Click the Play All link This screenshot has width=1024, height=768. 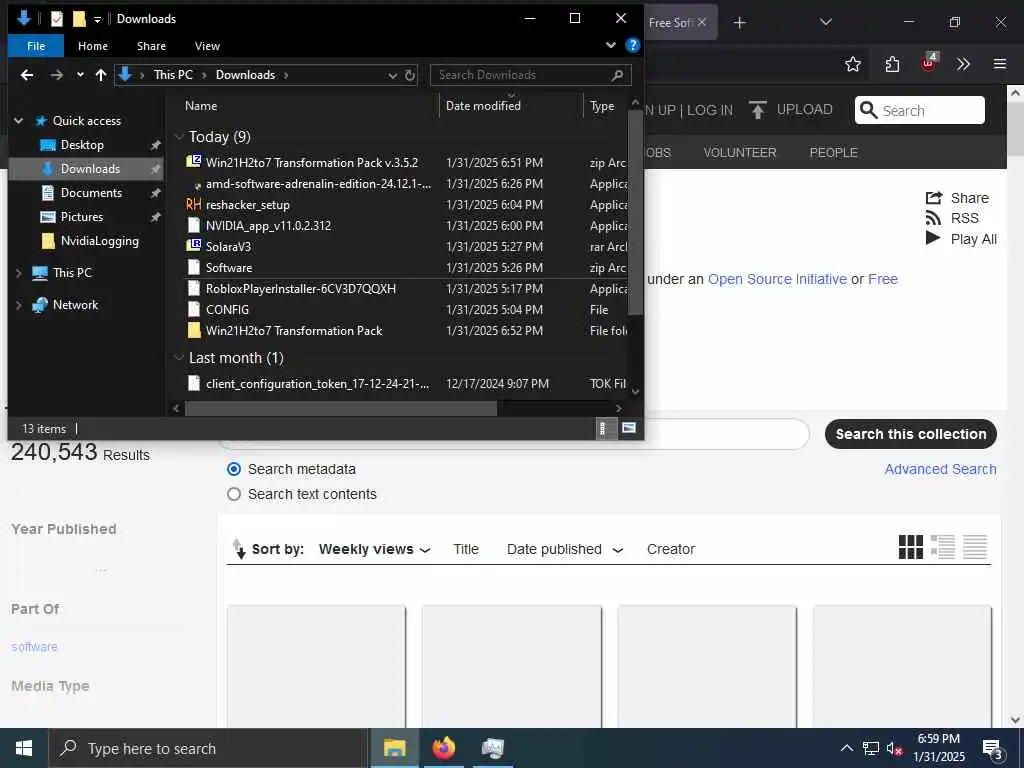(x=961, y=239)
